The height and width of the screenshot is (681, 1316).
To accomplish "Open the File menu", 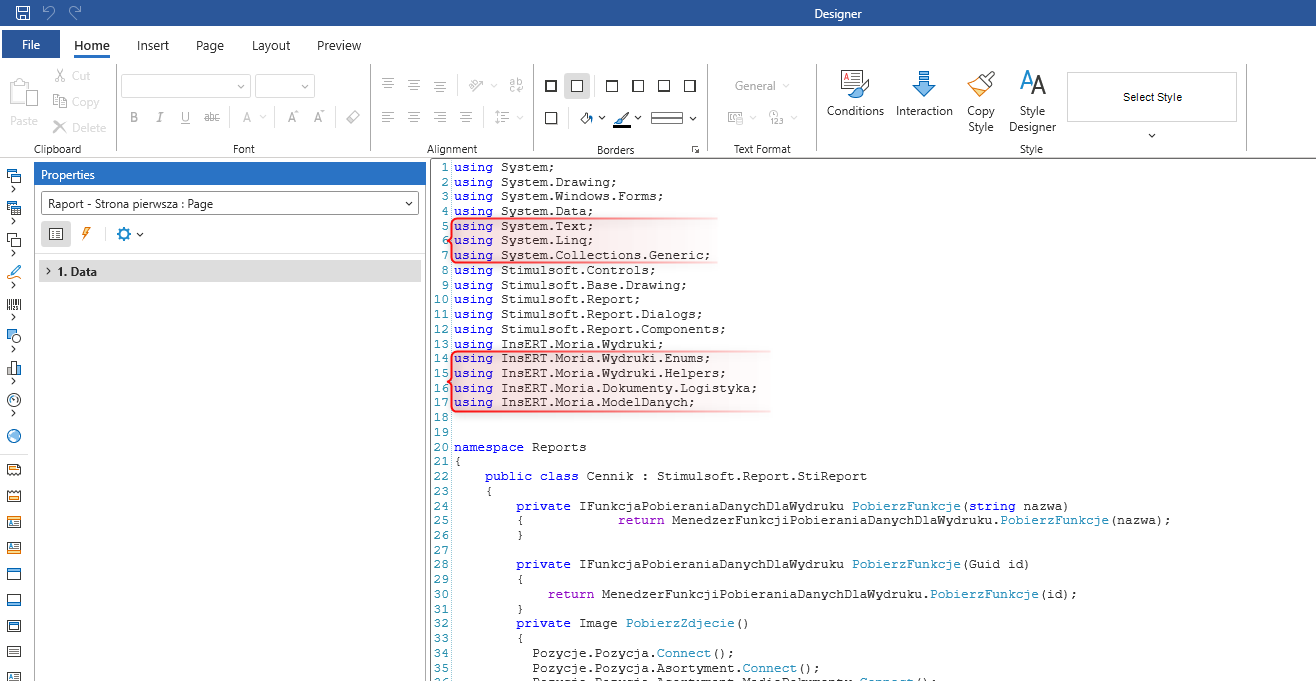I will [x=31, y=45].
